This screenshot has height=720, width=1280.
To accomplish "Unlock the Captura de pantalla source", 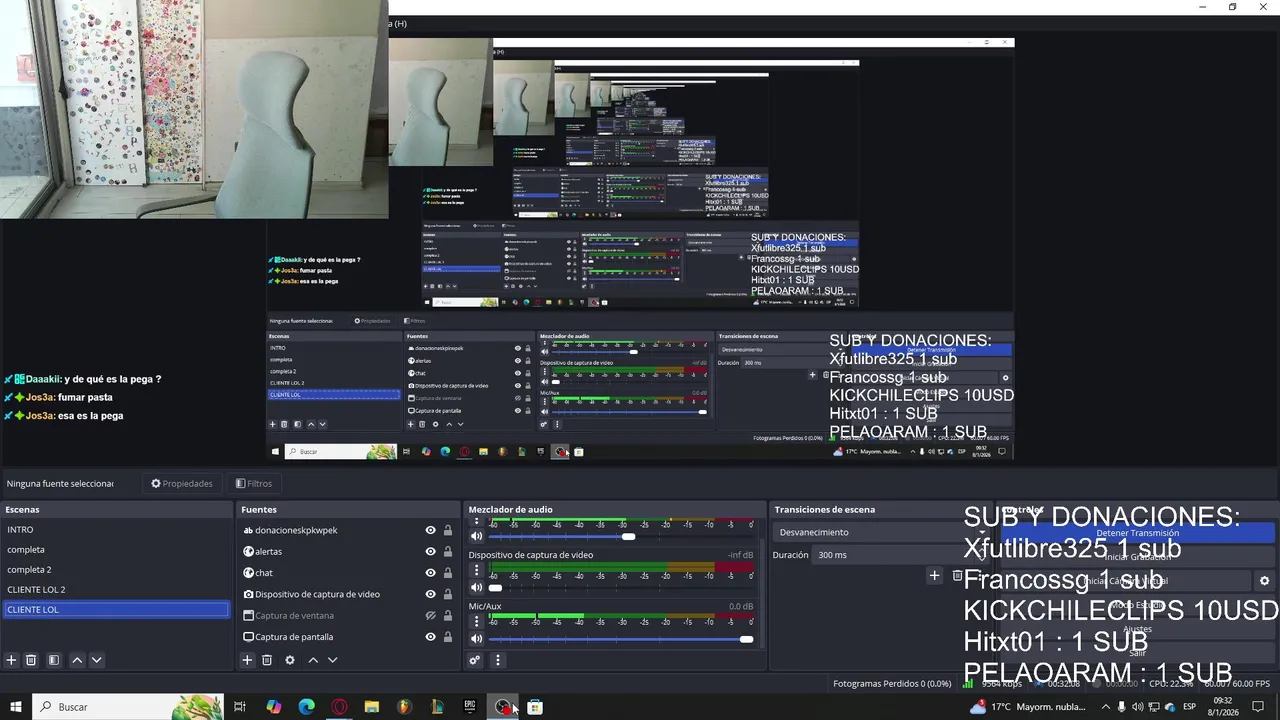I will pyautogui.click(x=448, y=637).
